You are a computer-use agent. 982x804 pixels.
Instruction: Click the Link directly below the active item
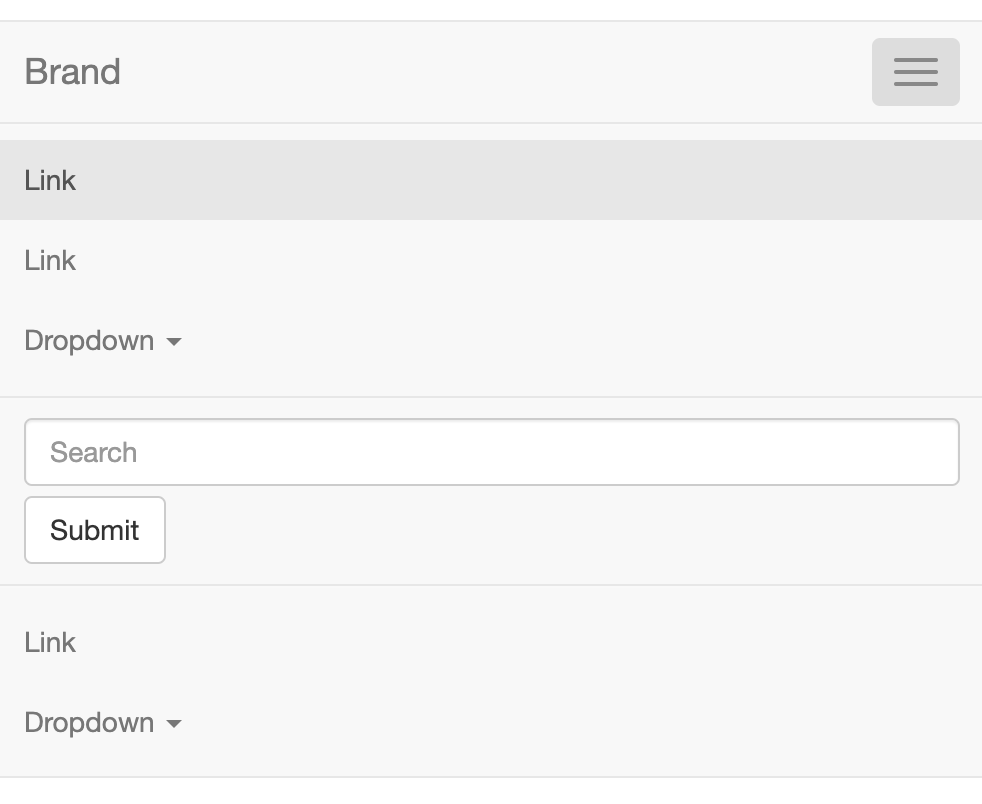tap(50, 260)
